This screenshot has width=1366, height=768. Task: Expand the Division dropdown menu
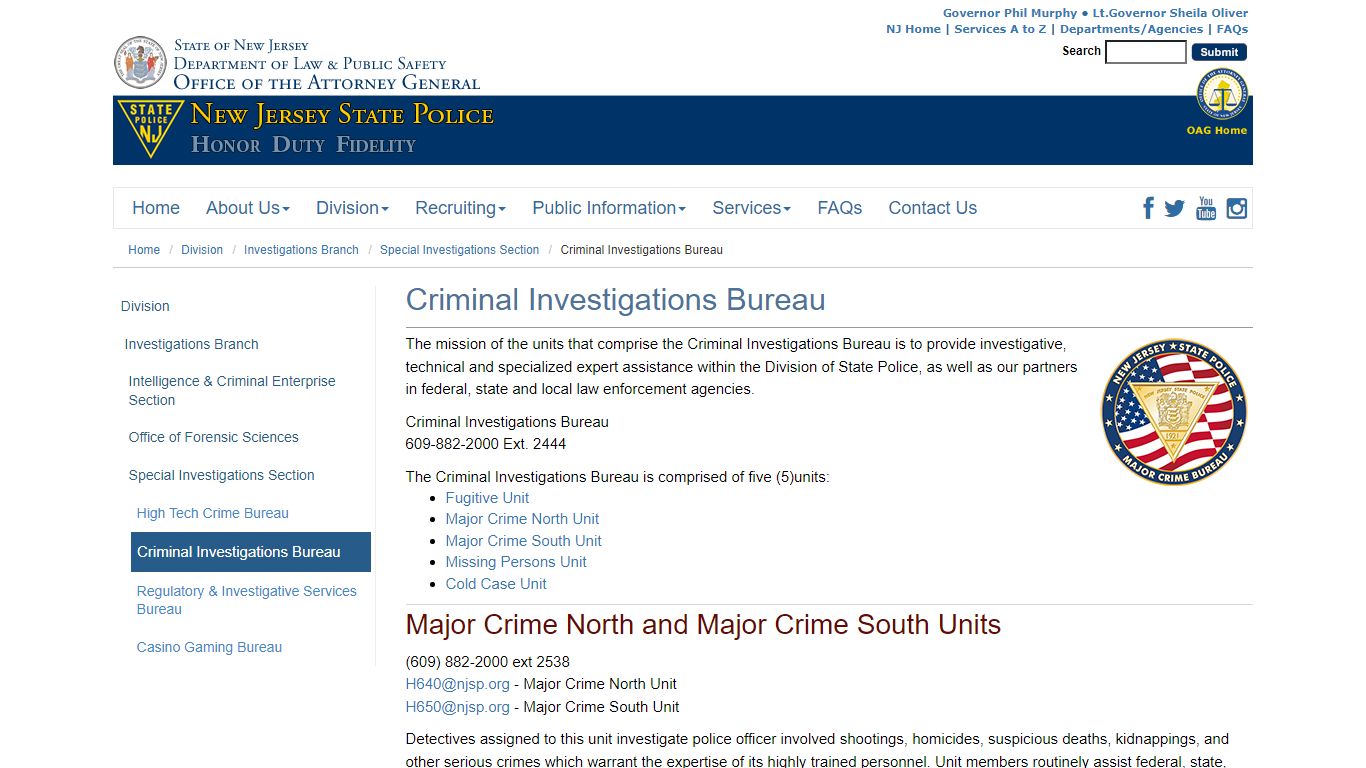[x=352, y=208]
